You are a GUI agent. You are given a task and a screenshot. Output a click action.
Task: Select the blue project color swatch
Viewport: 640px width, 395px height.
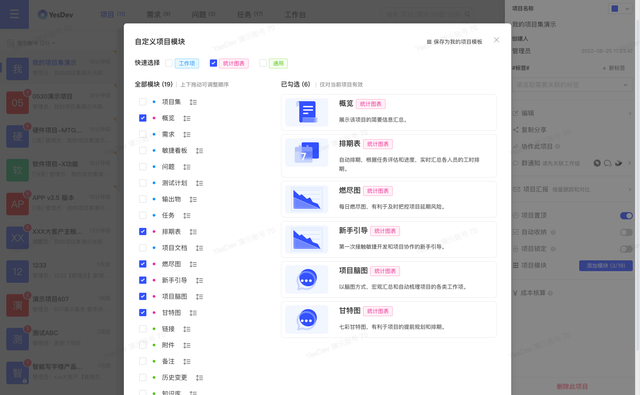coord(615,9)
